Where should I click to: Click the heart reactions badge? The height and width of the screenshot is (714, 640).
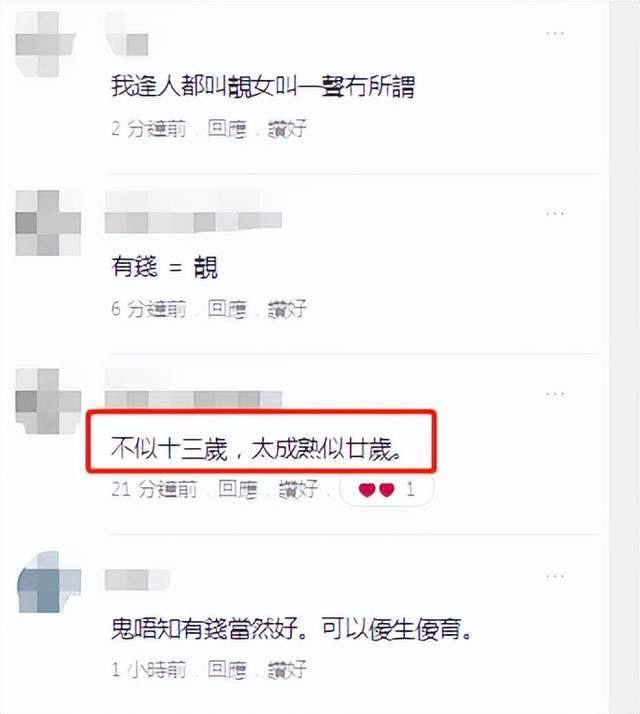point(387,490)
